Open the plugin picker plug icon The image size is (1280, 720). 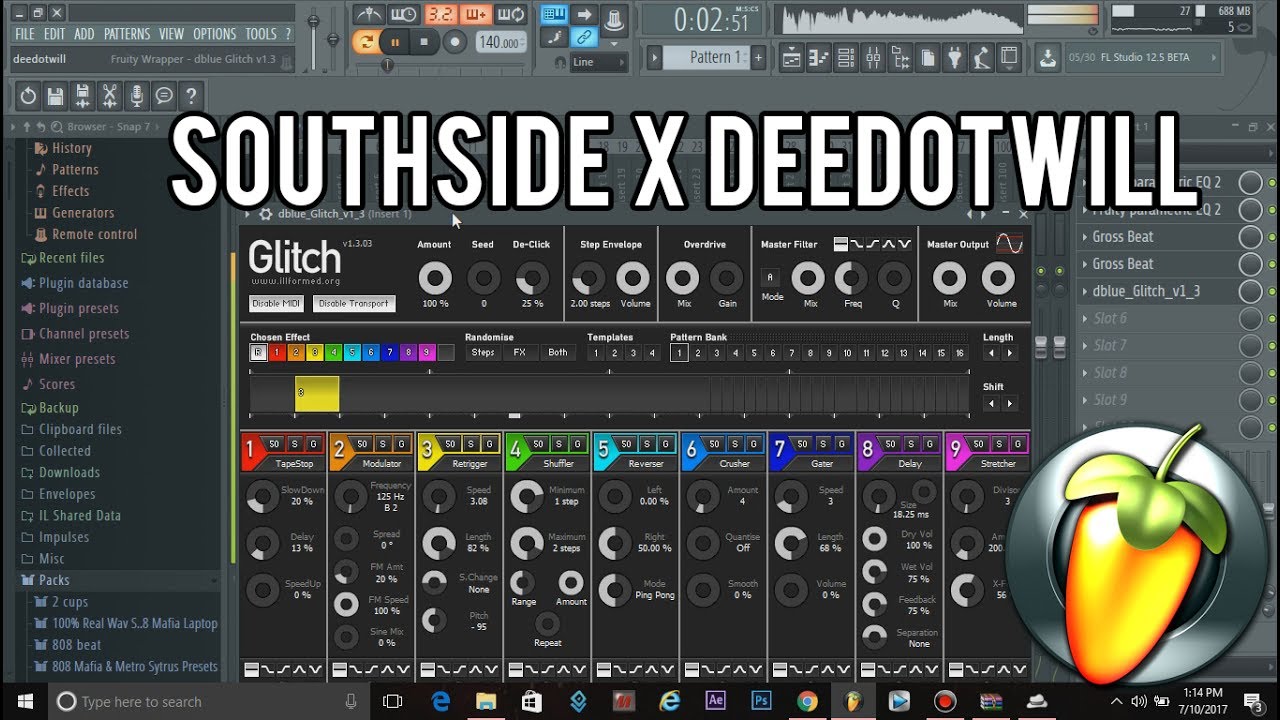click(x=955, y=57)
